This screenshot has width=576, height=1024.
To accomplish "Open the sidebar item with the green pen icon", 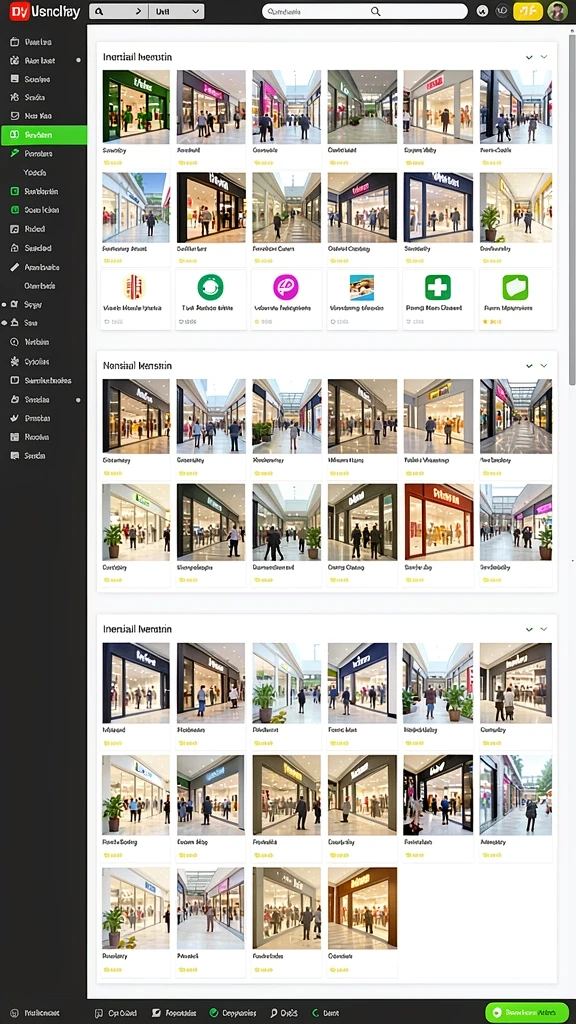I will coord(44,153).
